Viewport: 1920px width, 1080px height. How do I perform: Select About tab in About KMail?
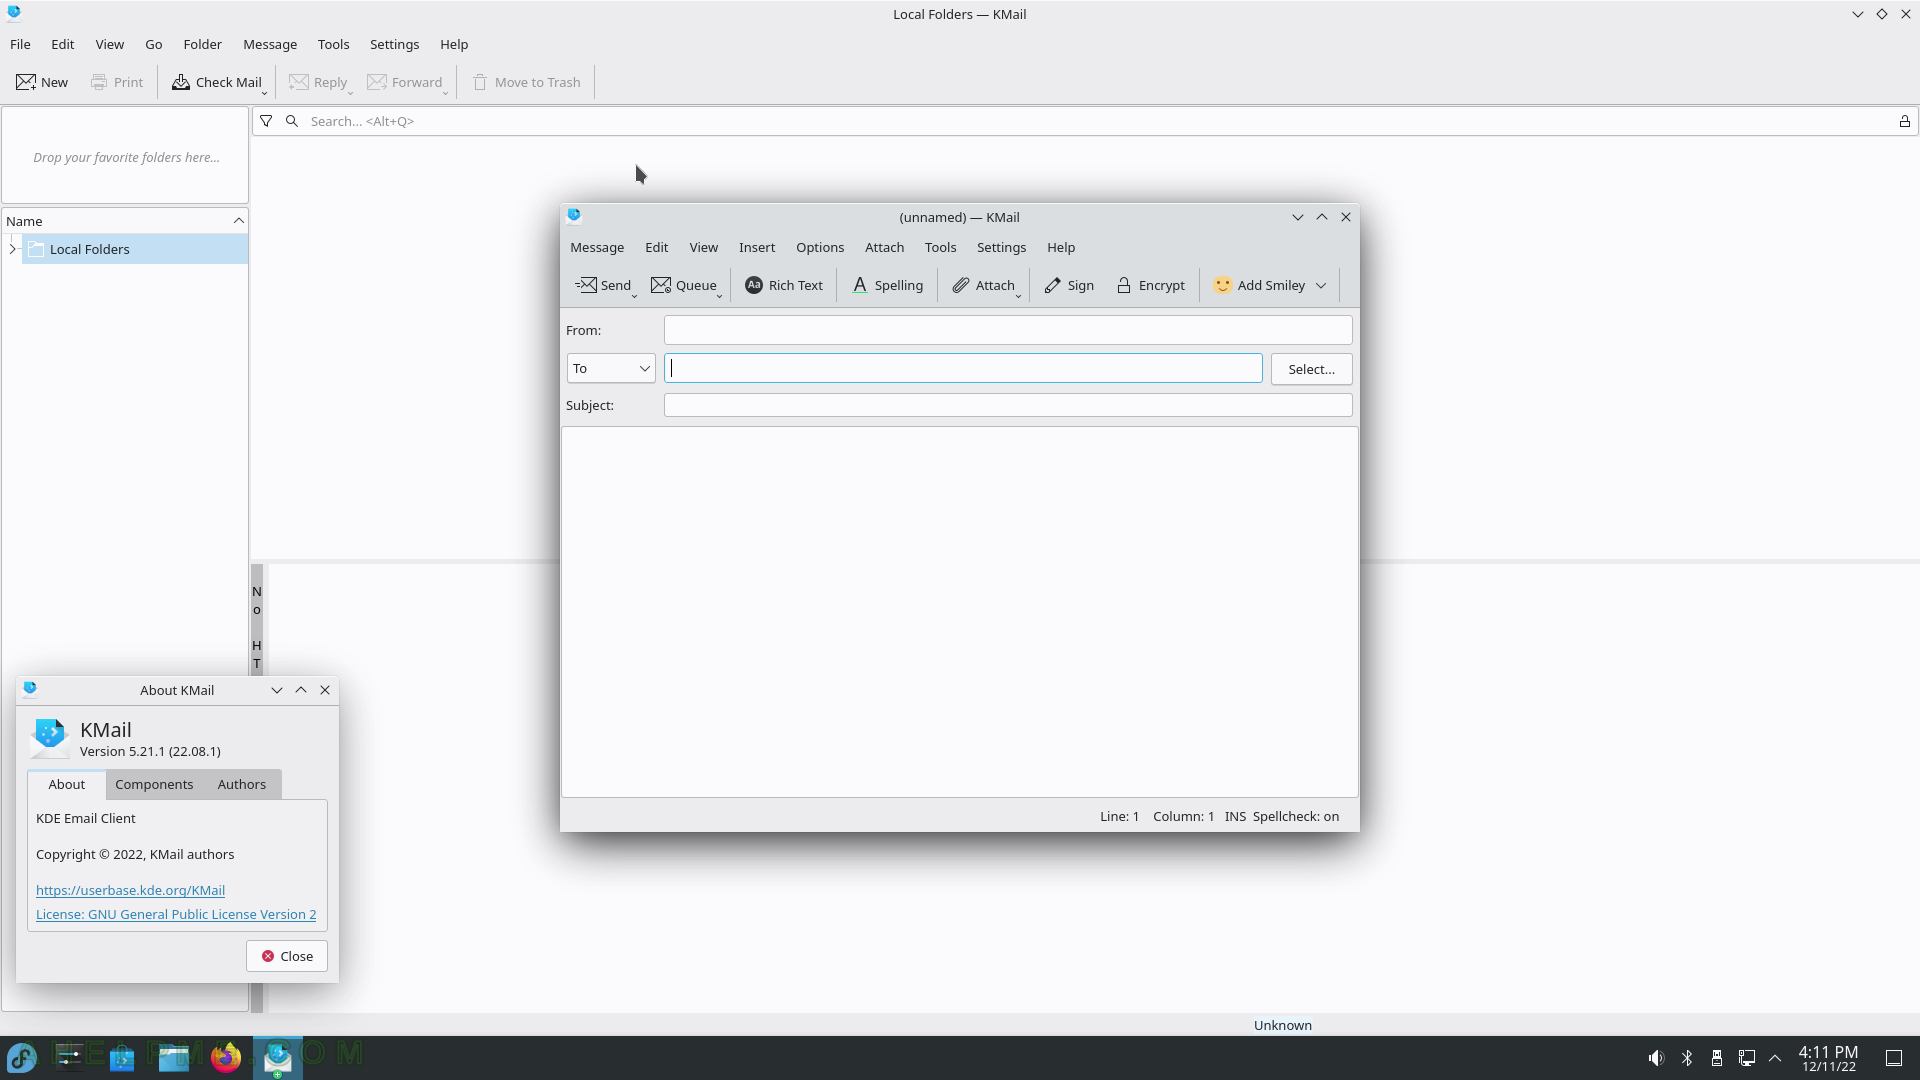tap(67, 784)
